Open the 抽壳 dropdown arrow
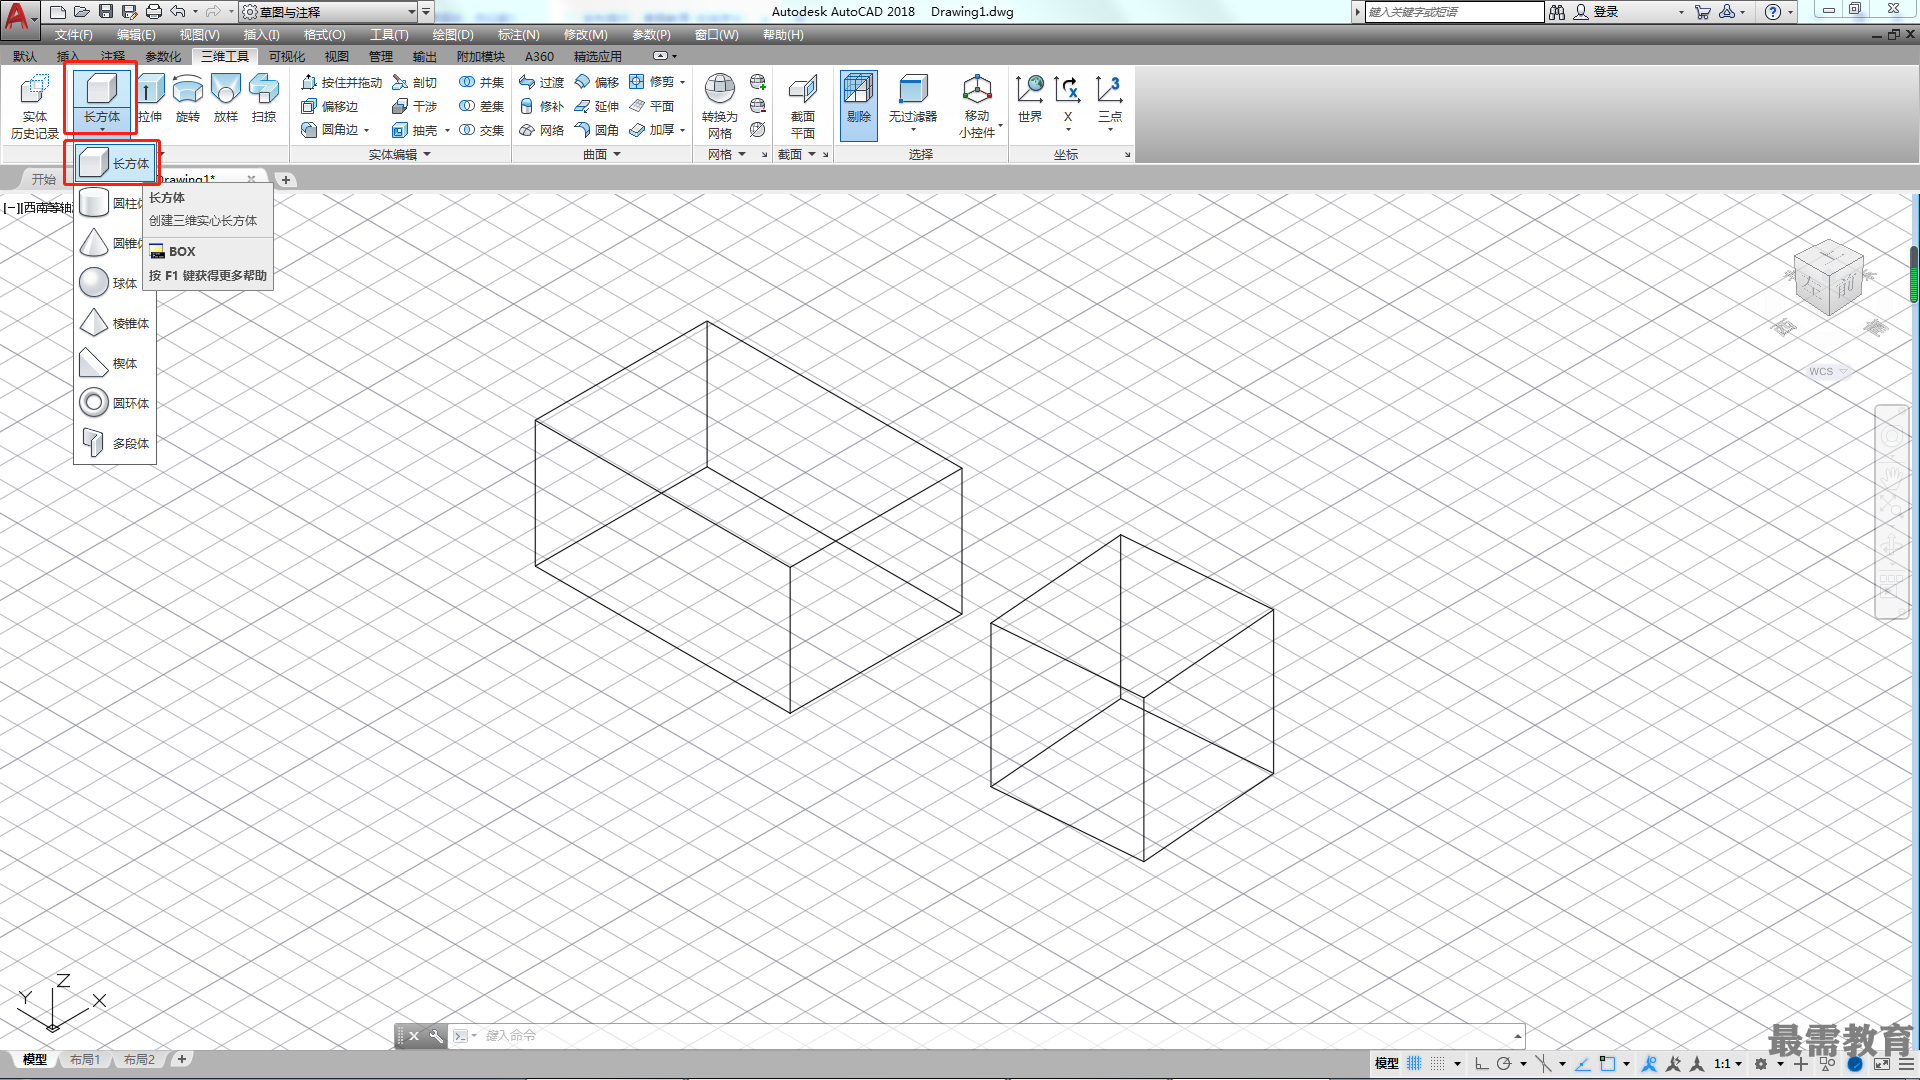The width and height of the screenshot is (1920, 1080). (447, 131)
